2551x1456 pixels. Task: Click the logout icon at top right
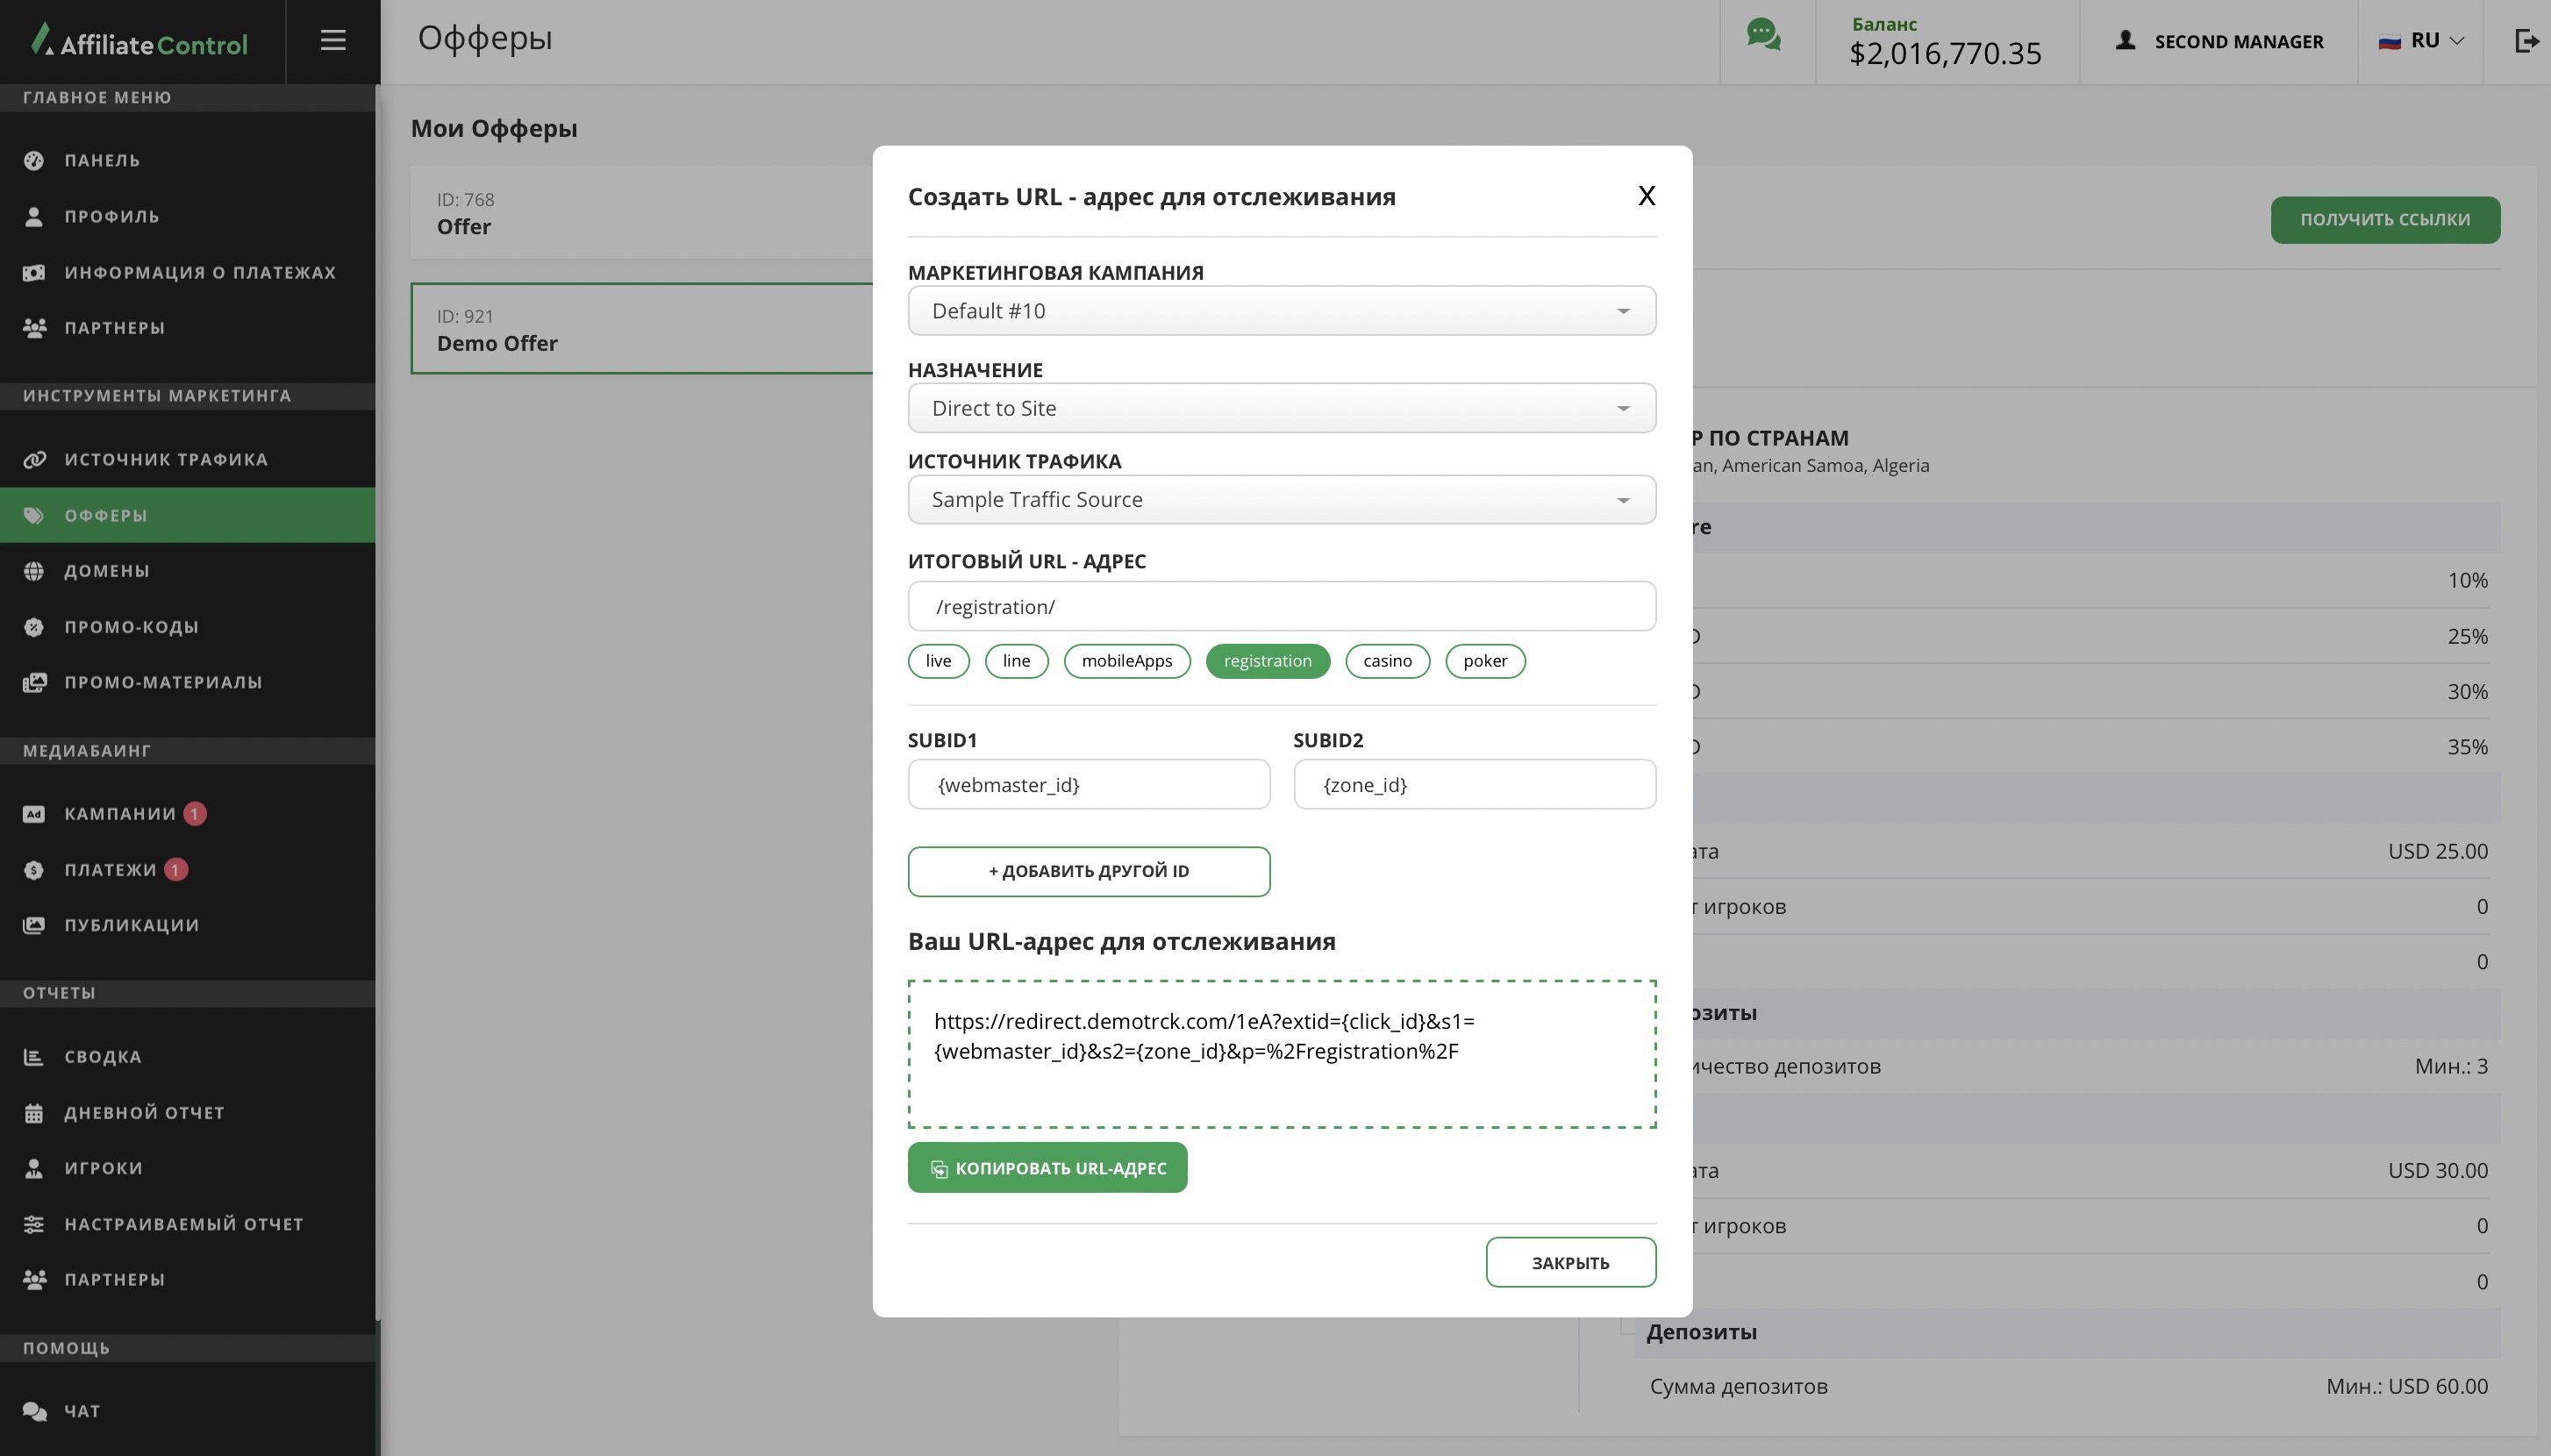point(2526,41)
